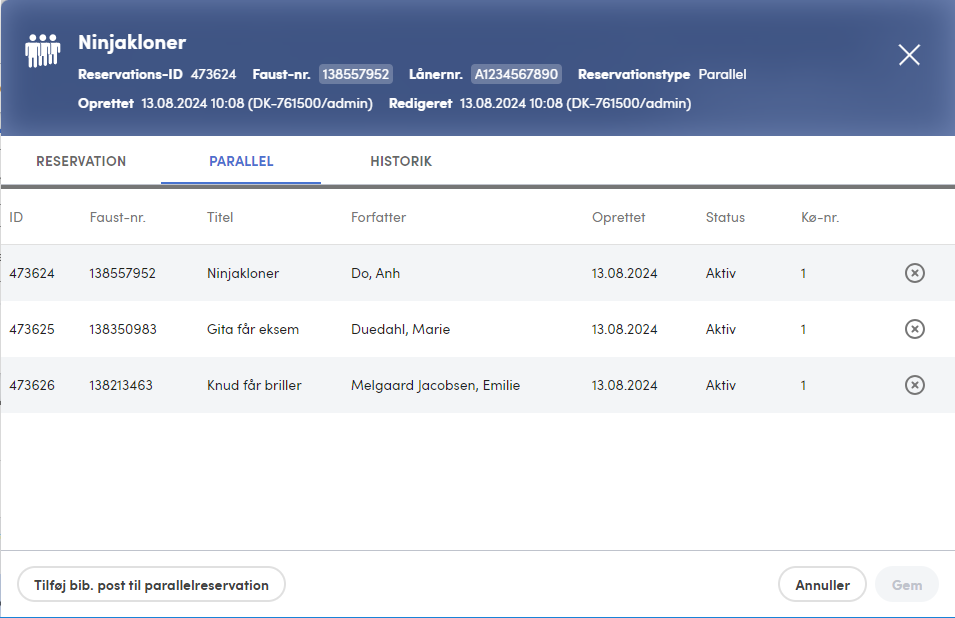Click author Melgaard Jacobsen, Emilie
This screenshot has width=955, height=618.
435,385
